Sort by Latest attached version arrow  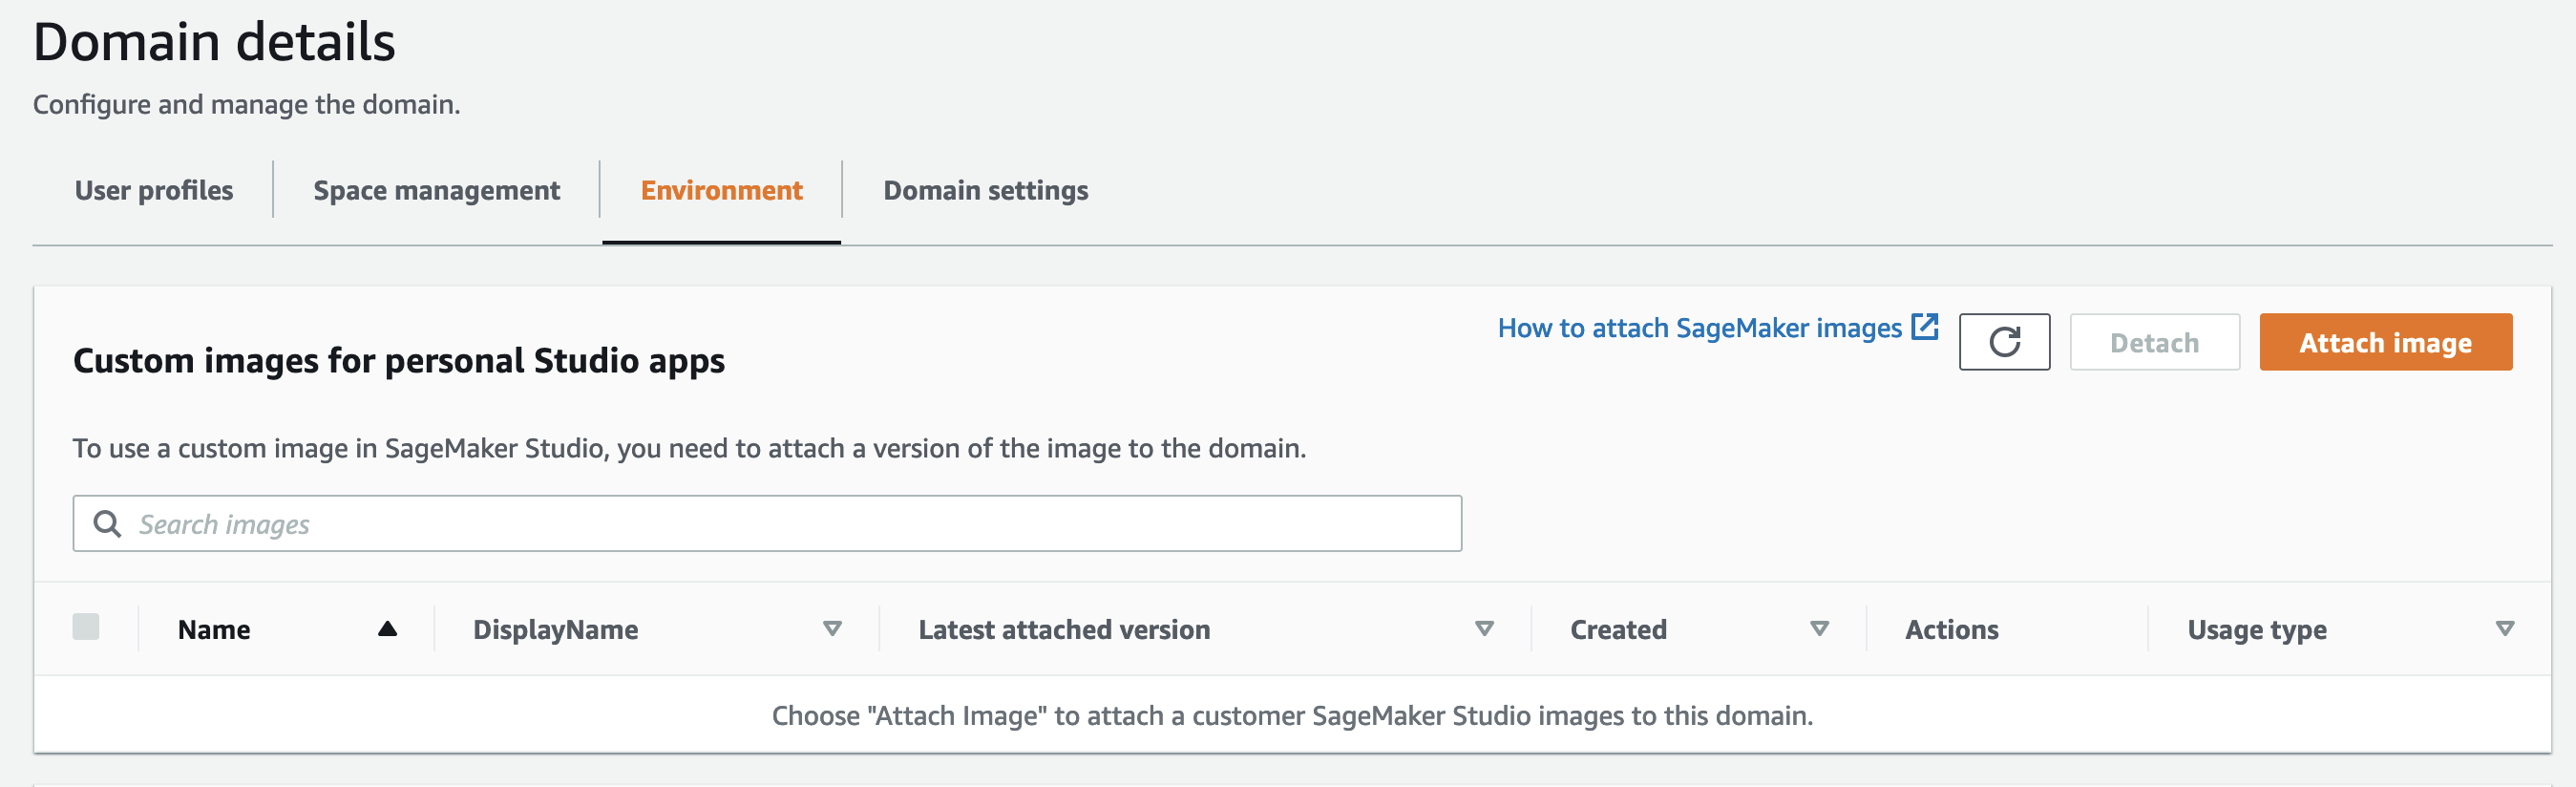[1484, 629]
